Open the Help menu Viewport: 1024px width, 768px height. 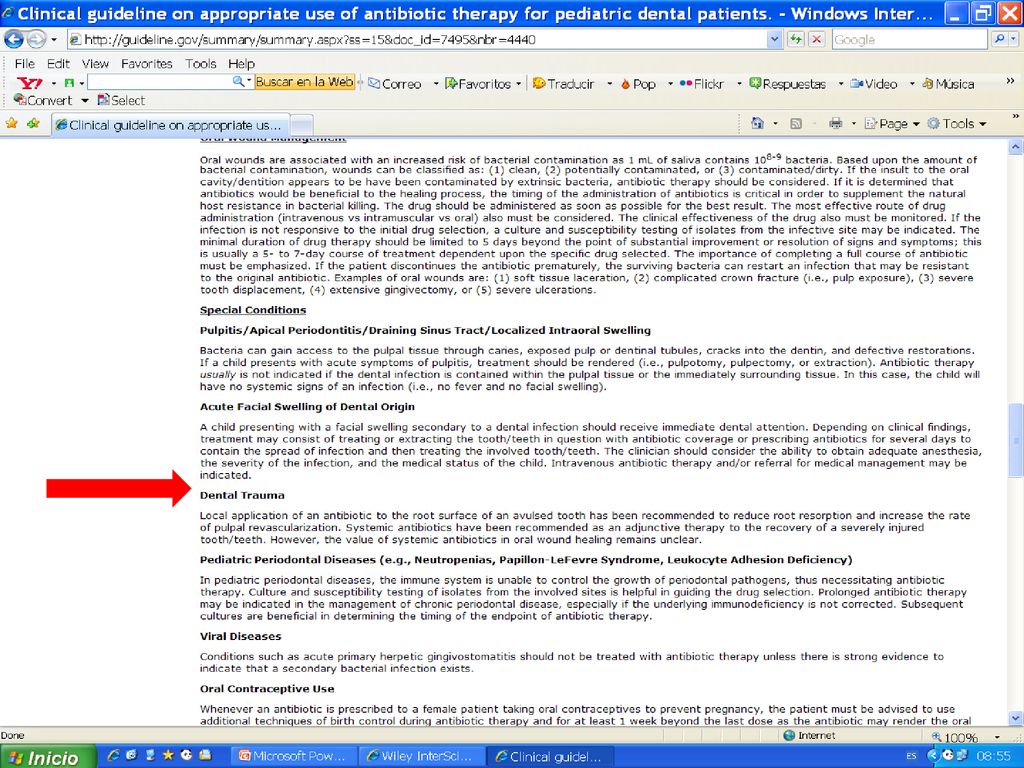point(241,63)
